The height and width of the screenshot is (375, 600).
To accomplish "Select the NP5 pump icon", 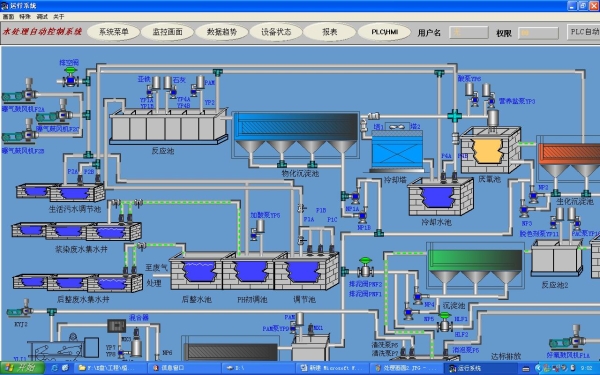I will pos(408,311).
